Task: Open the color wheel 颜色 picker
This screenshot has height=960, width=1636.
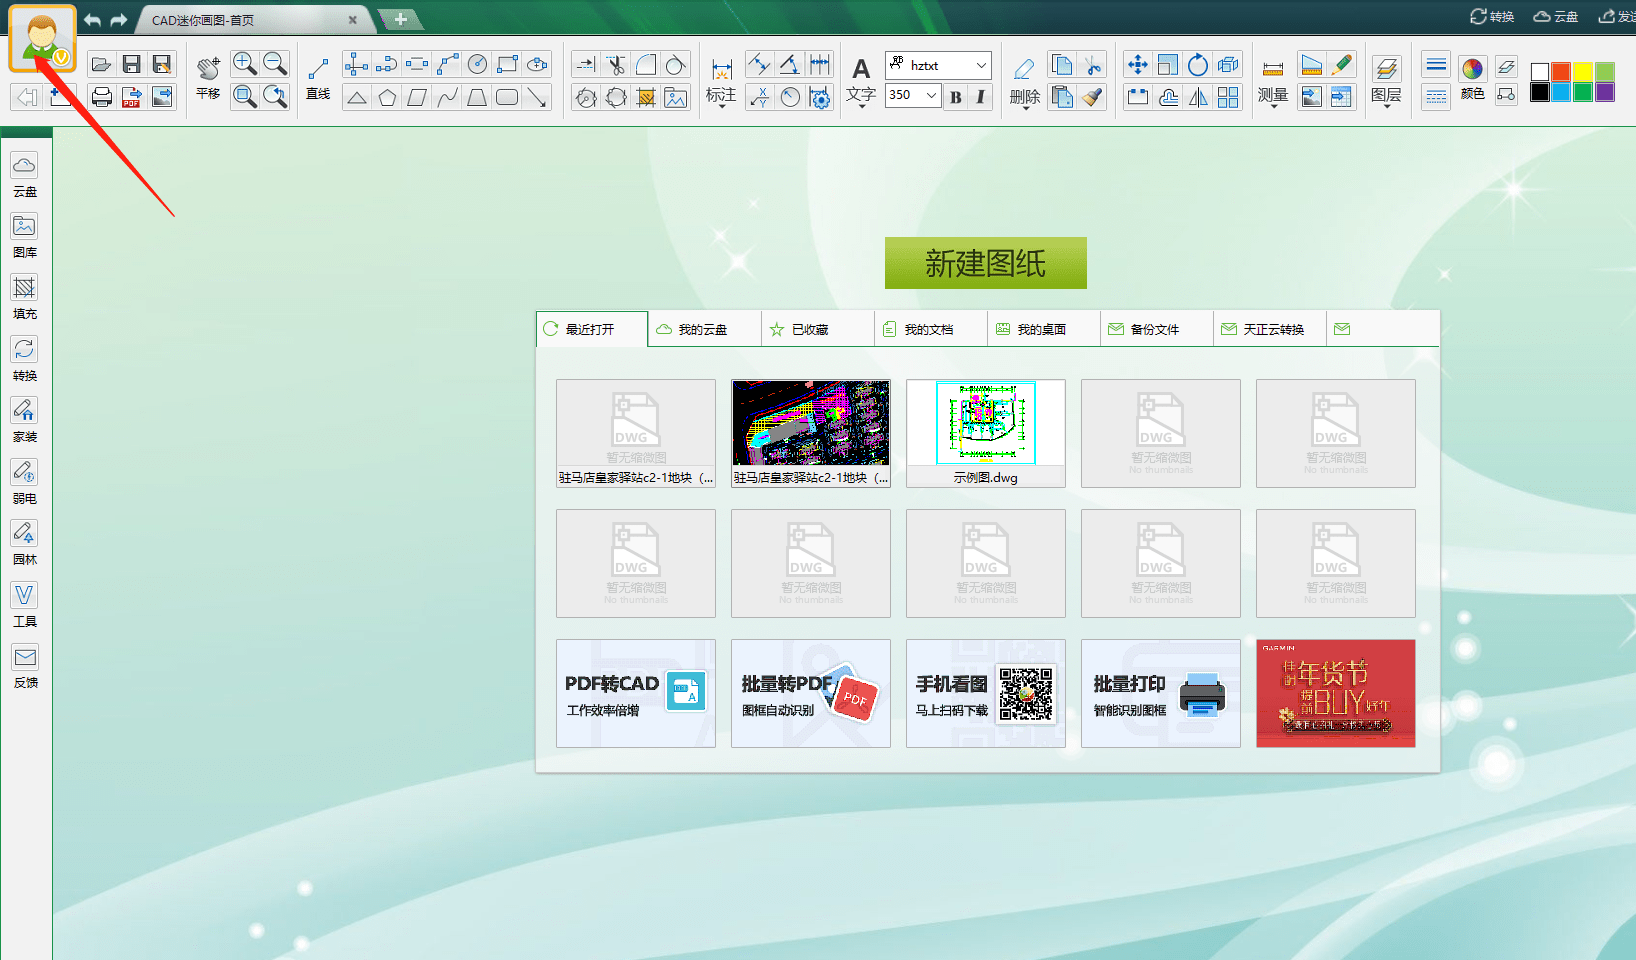Action: tap(1472, 78)
